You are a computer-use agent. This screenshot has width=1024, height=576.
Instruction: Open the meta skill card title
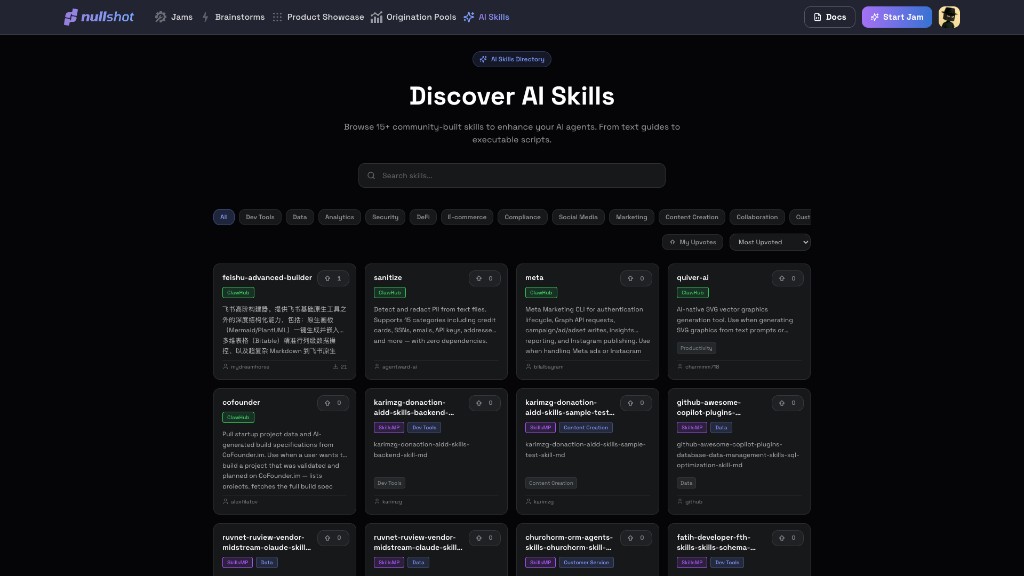534,278
